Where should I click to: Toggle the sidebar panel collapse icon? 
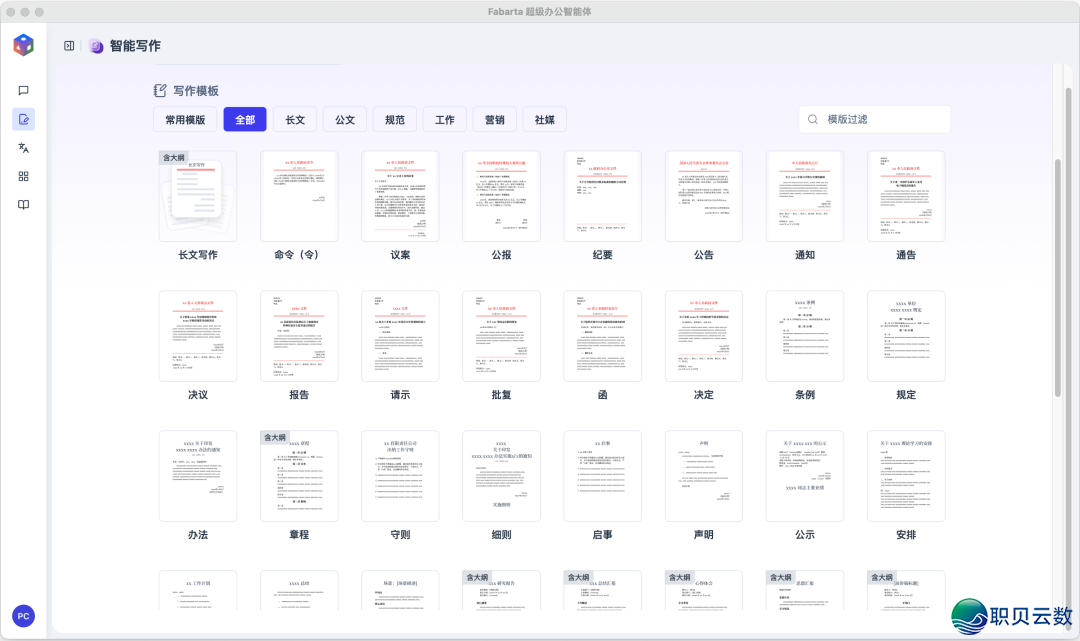69,46
